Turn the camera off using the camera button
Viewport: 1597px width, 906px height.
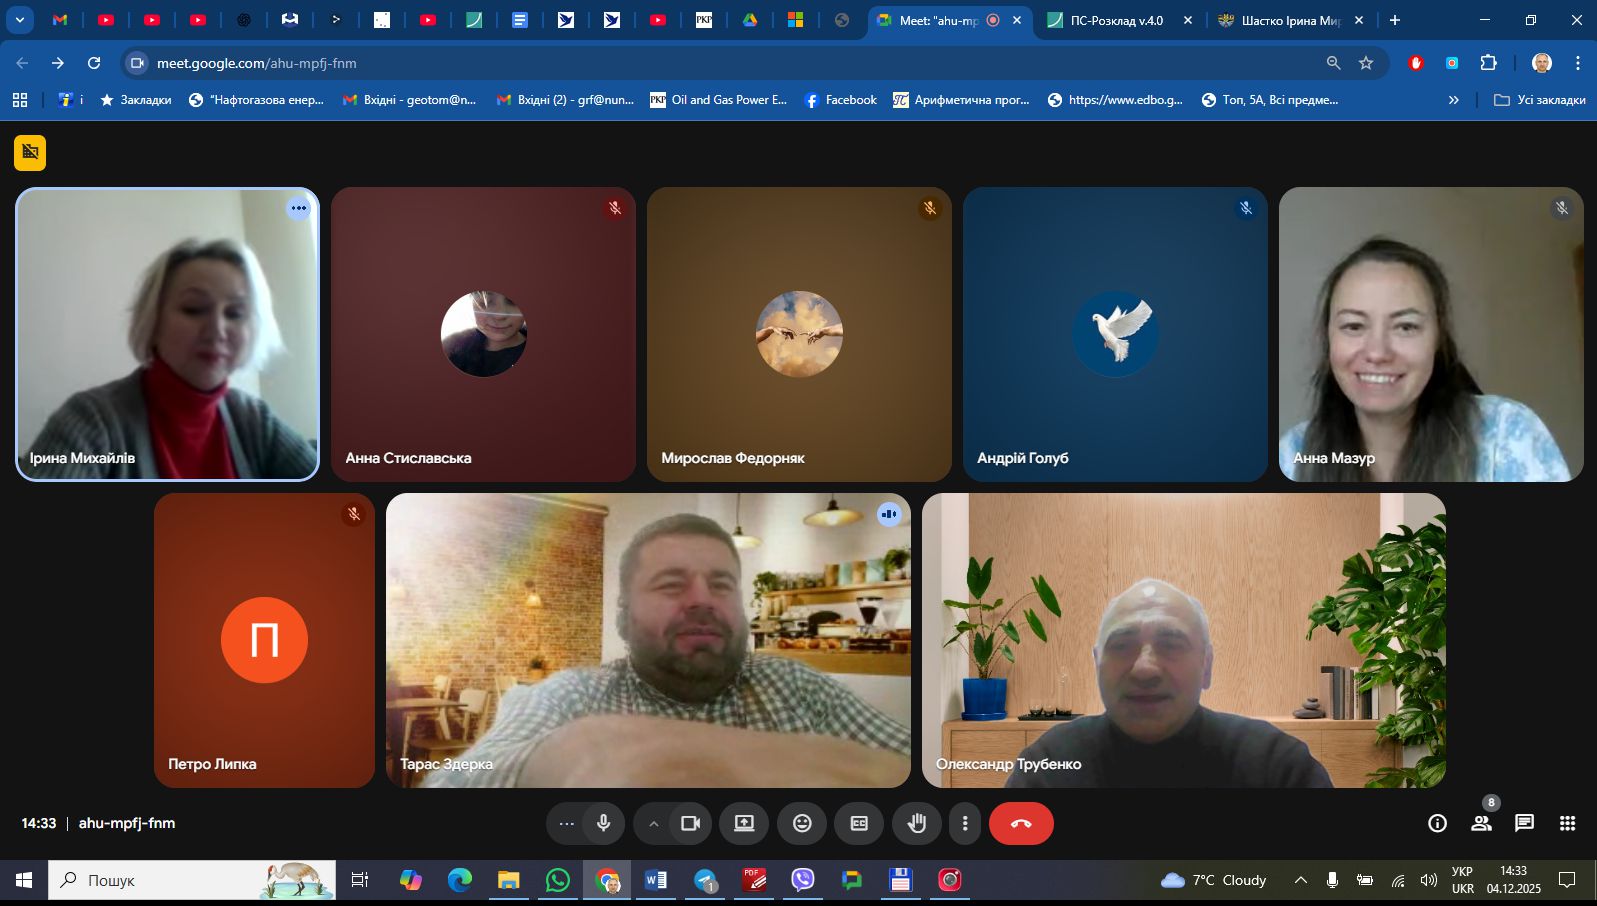click(690, 823)
